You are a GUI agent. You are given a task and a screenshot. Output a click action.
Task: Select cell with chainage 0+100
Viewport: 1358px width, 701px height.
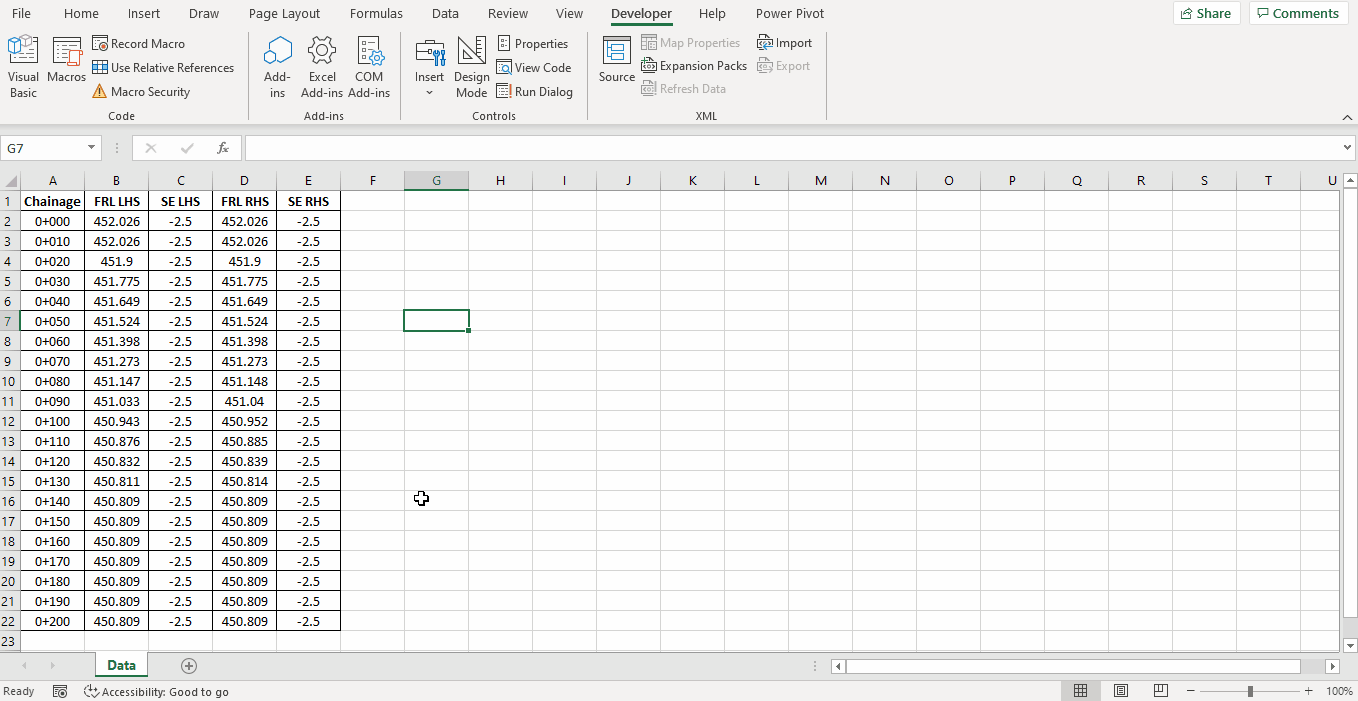[52, 421]
